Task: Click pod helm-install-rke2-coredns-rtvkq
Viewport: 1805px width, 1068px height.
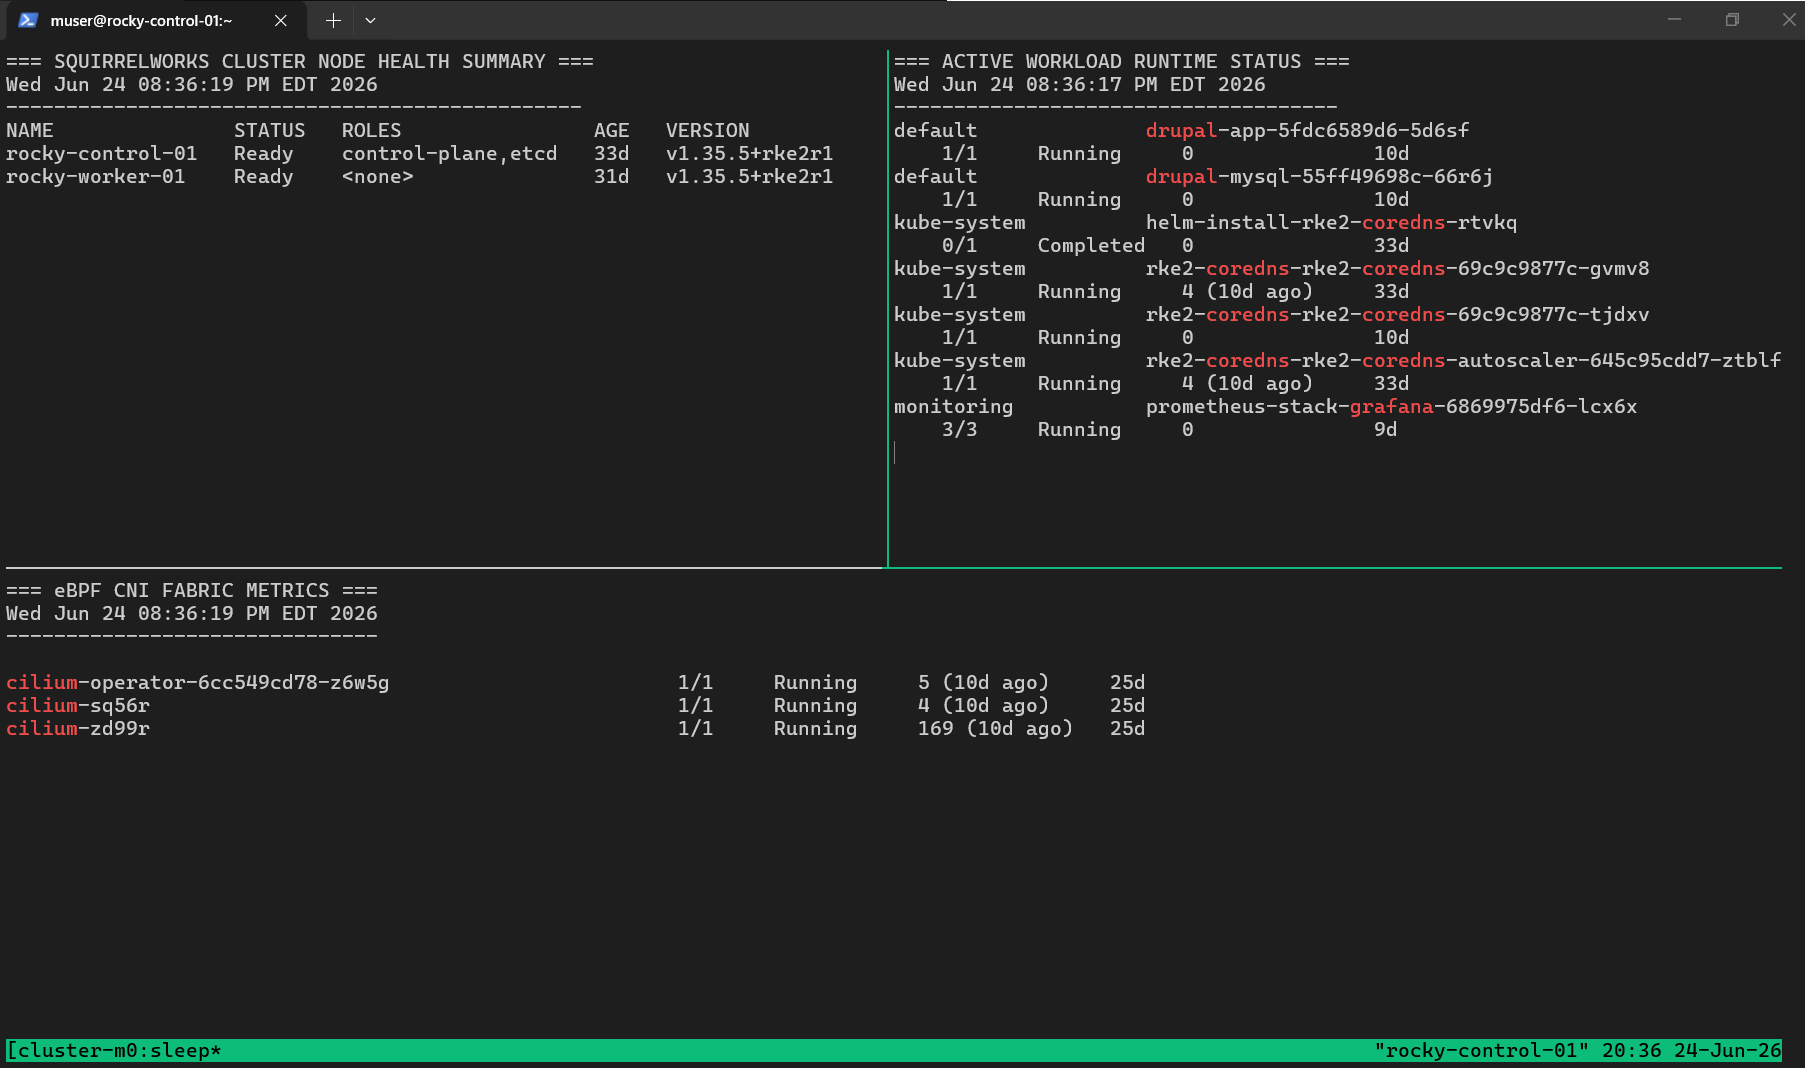Action: (x=1332, y=223)
